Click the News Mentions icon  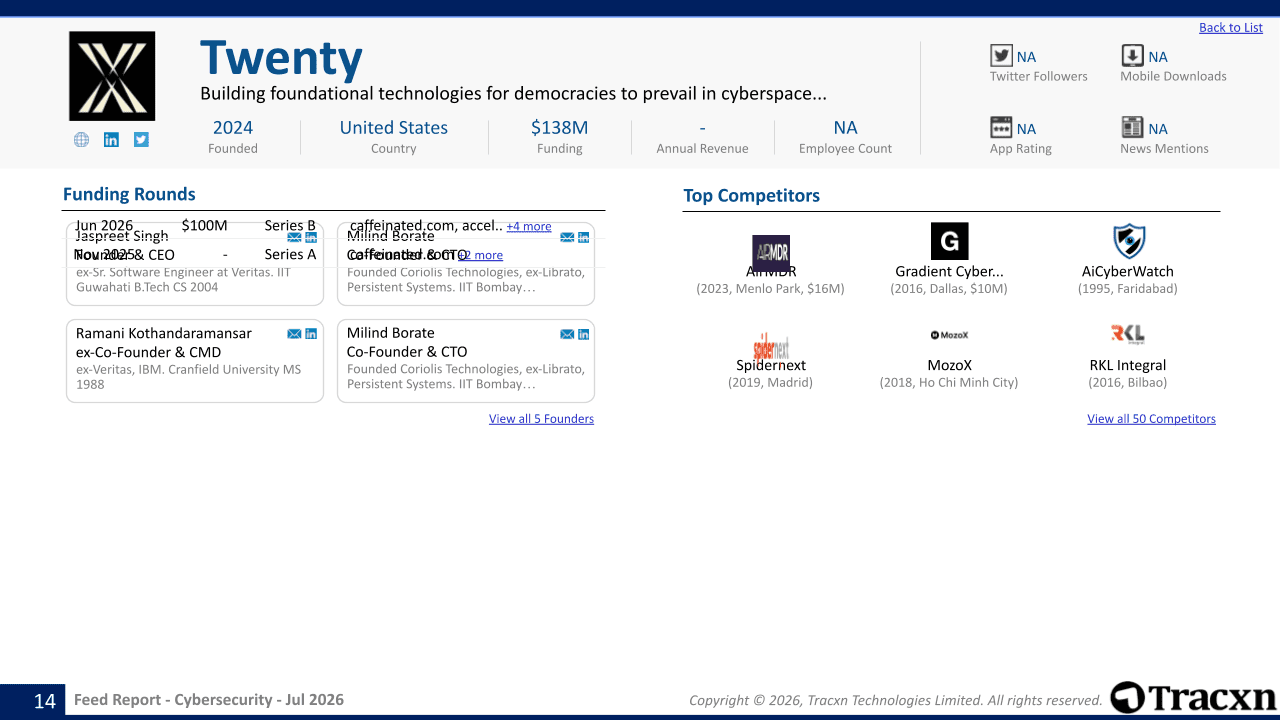pyautogui.click(x=1132, y=127)
